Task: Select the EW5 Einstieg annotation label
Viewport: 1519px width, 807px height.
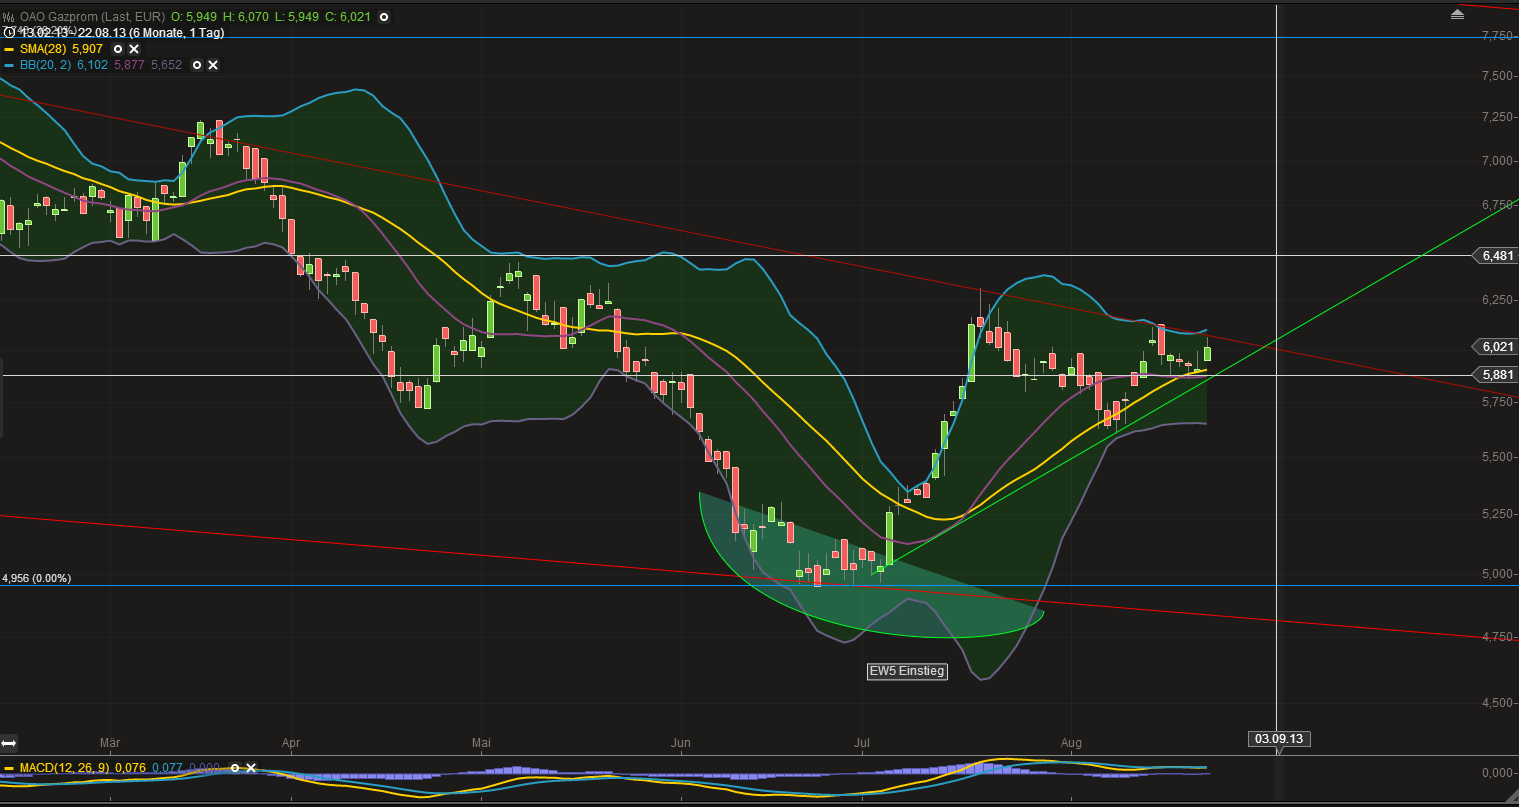Action: pyautogui.click(x=906, y=671)
